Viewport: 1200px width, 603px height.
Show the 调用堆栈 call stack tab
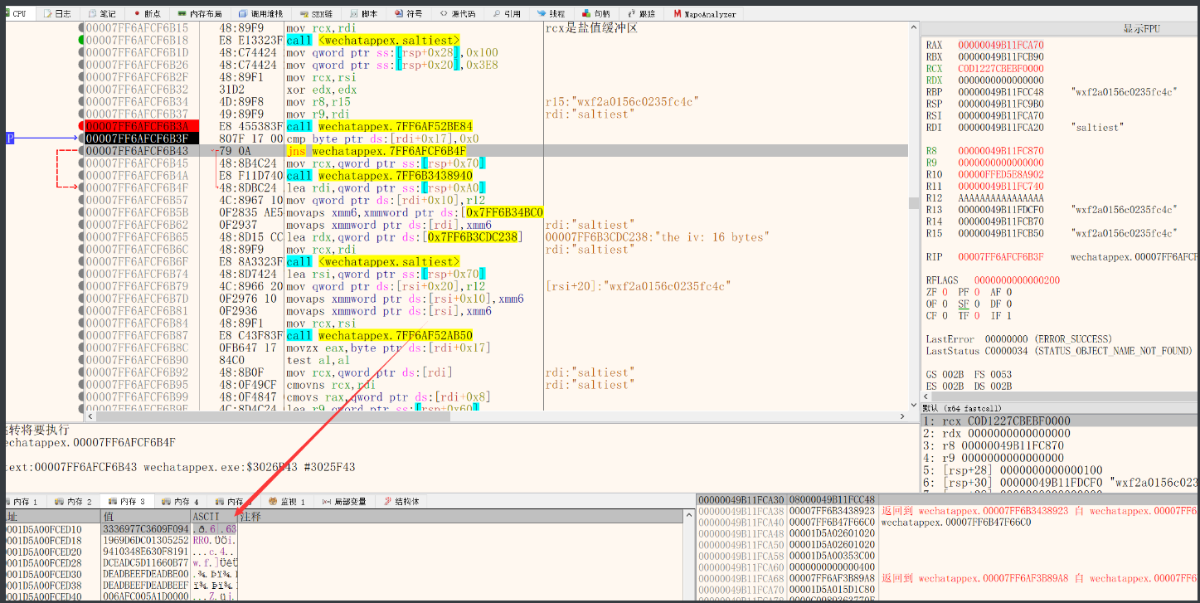click(x=263, y=14)
